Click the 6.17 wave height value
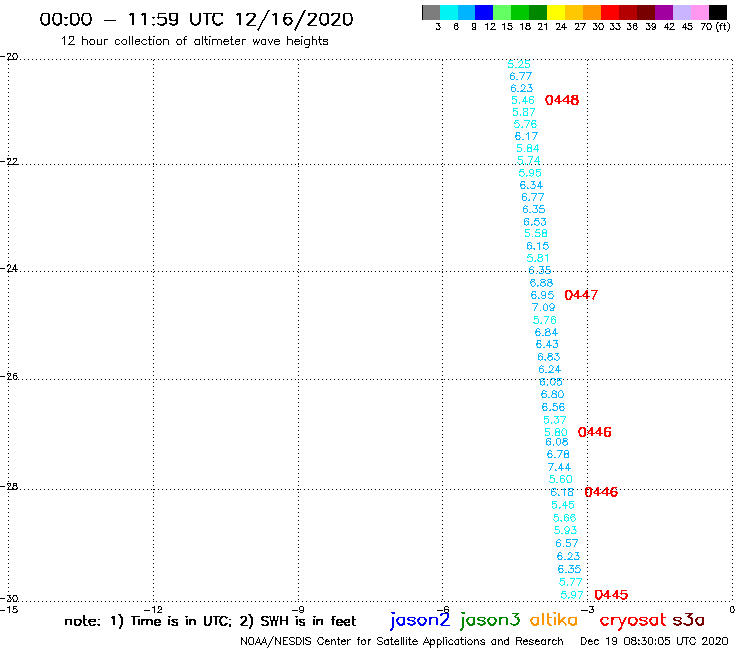The image size is (740, 650). pos(526,136)
